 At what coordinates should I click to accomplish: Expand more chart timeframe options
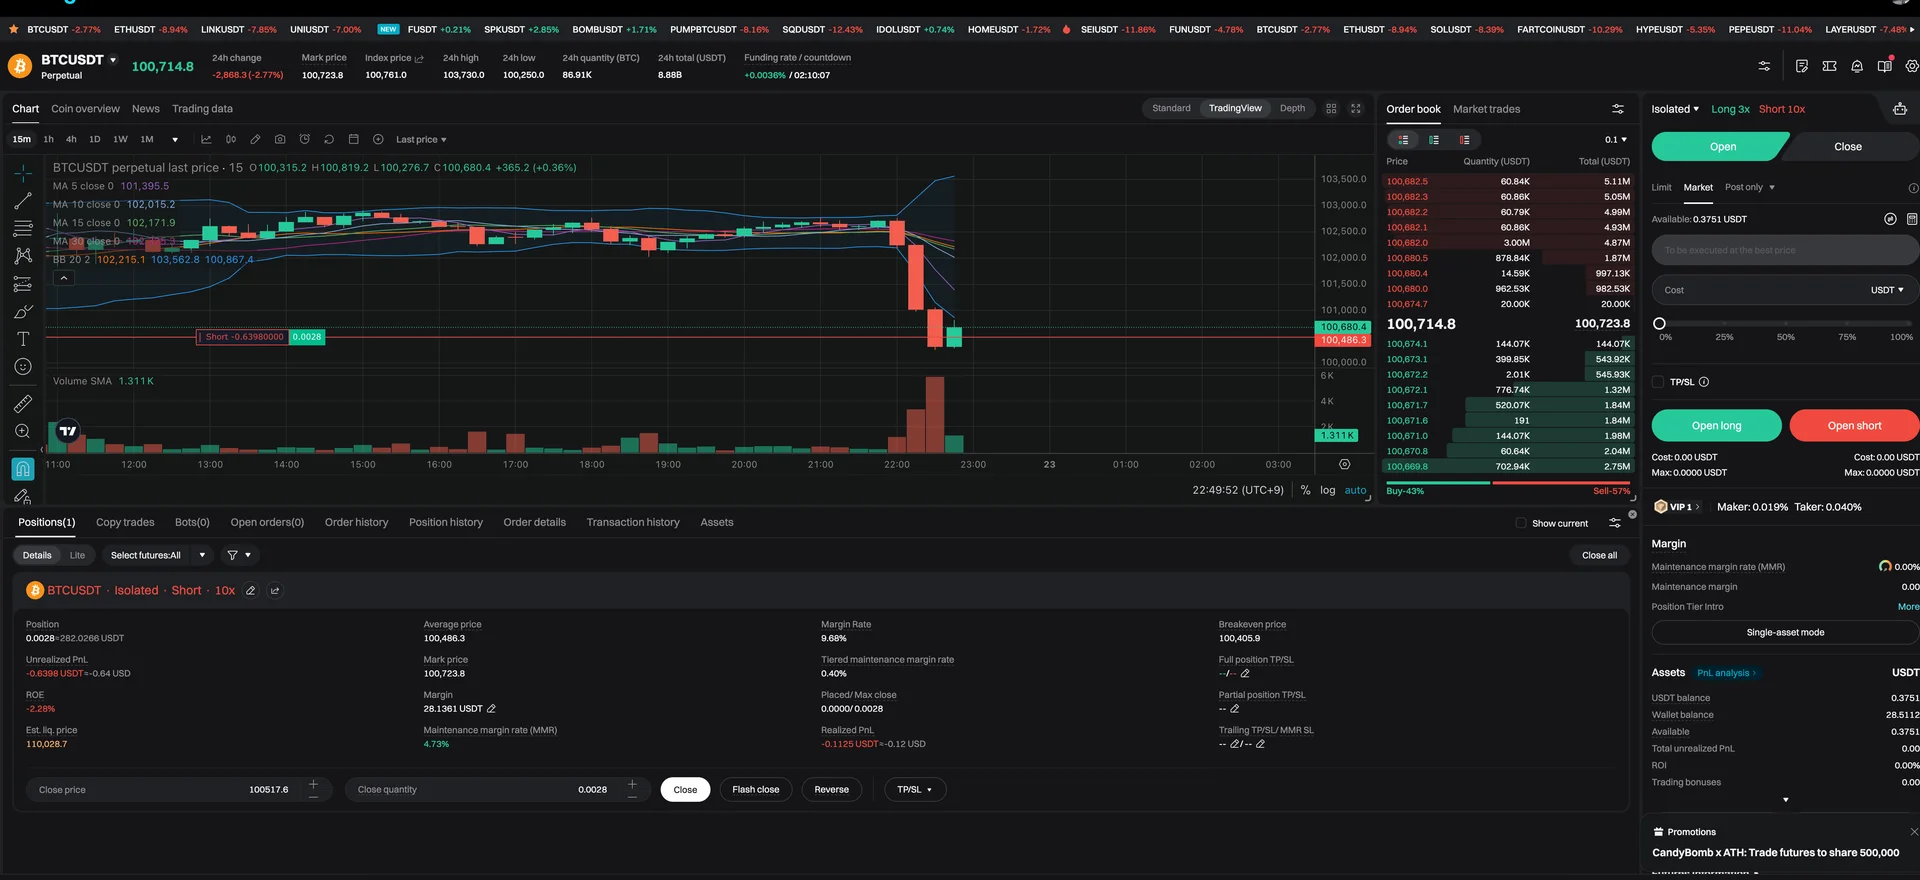175,140
